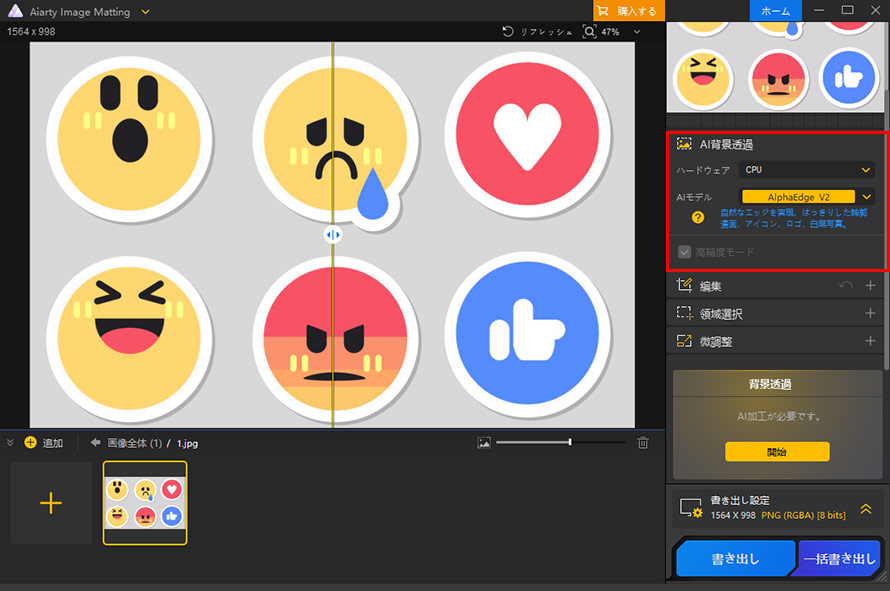Start AI processing with the 開始 button
Viewport: 890px width, 591px height.
click(x=777, y=452)
